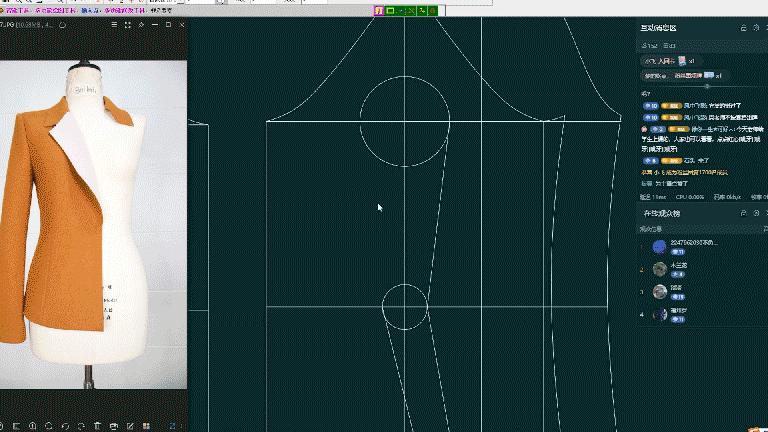768x432 pixels.
Task: Collapse the 在线观众榜 audience panel
Action: (757, 213)
